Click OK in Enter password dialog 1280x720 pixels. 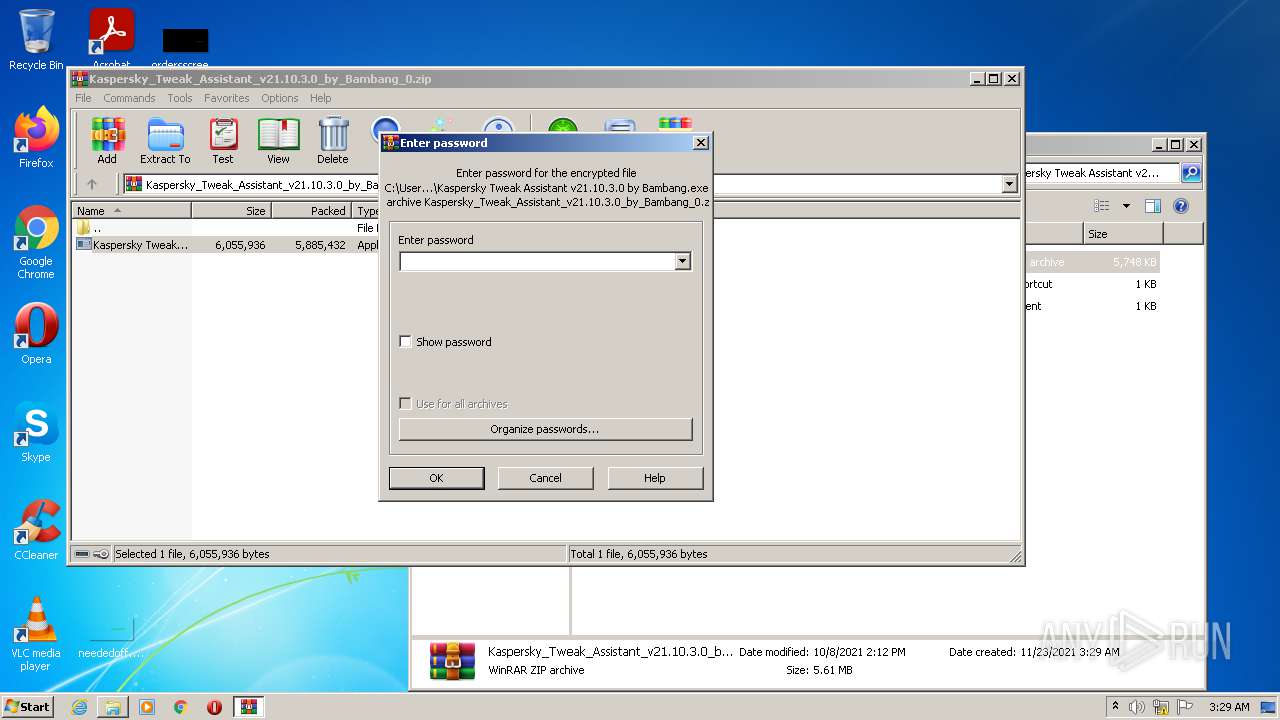(x=436, y=478)
